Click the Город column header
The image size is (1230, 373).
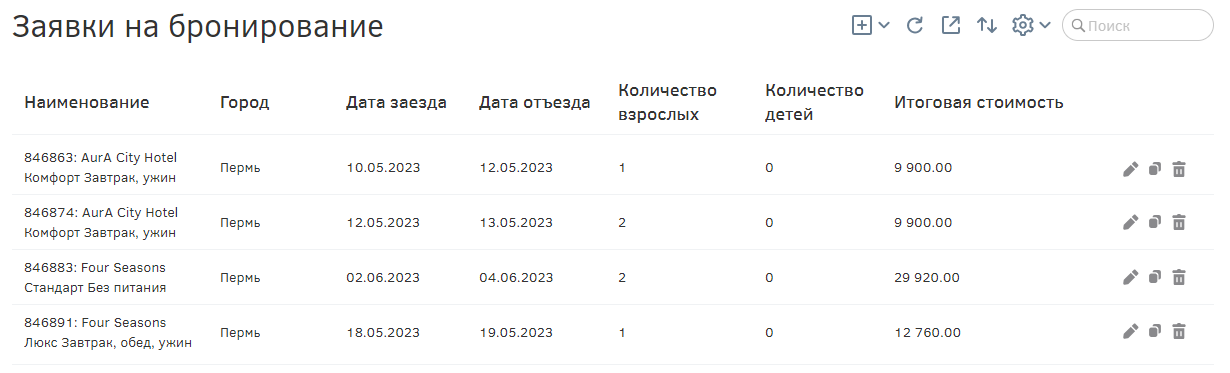[x=244, y=102]
